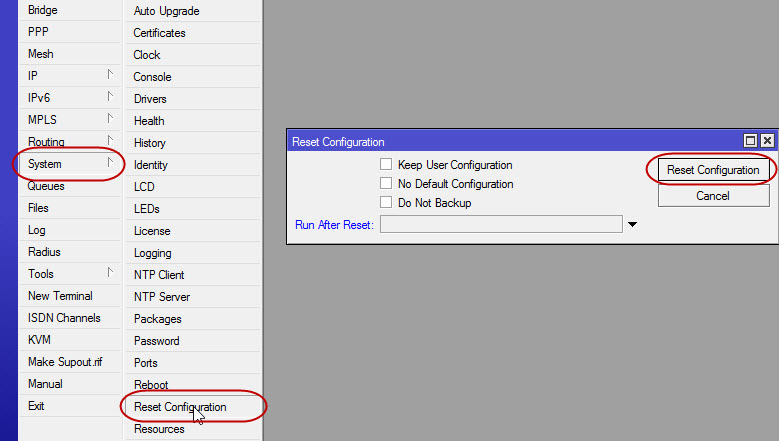The height and width of the screenshot is (441, 779).
Task: Close the Reset Configuration dialog window
Action: [767, 141]
